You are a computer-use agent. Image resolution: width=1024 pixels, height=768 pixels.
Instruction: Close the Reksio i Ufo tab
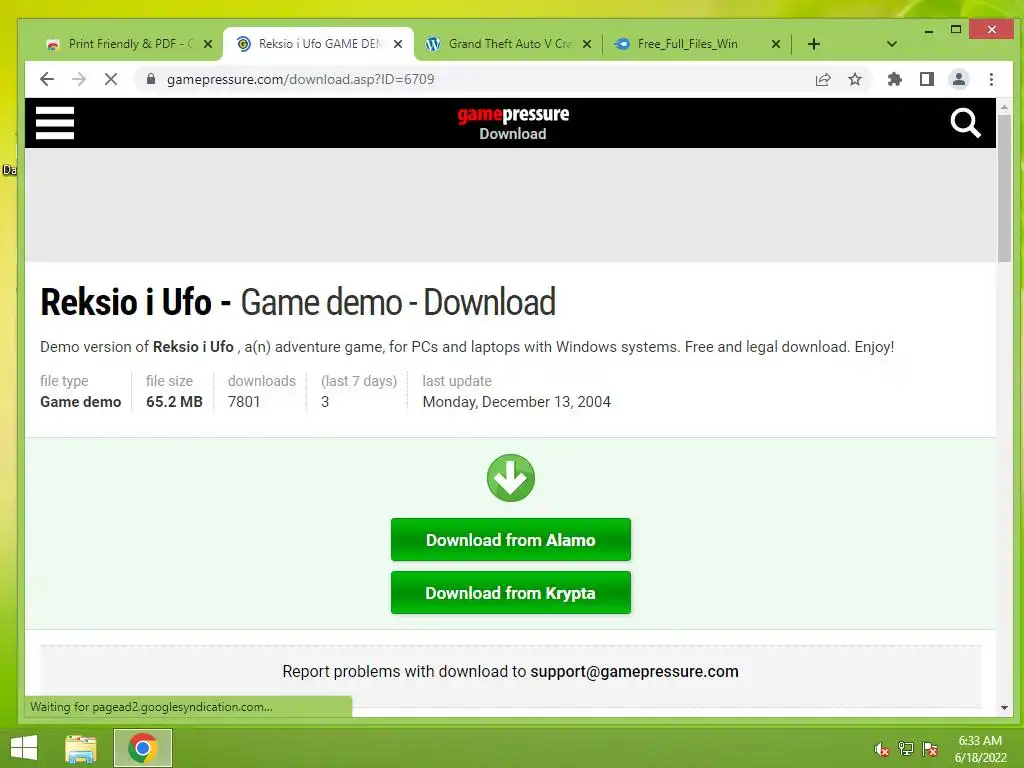[398, 44]
